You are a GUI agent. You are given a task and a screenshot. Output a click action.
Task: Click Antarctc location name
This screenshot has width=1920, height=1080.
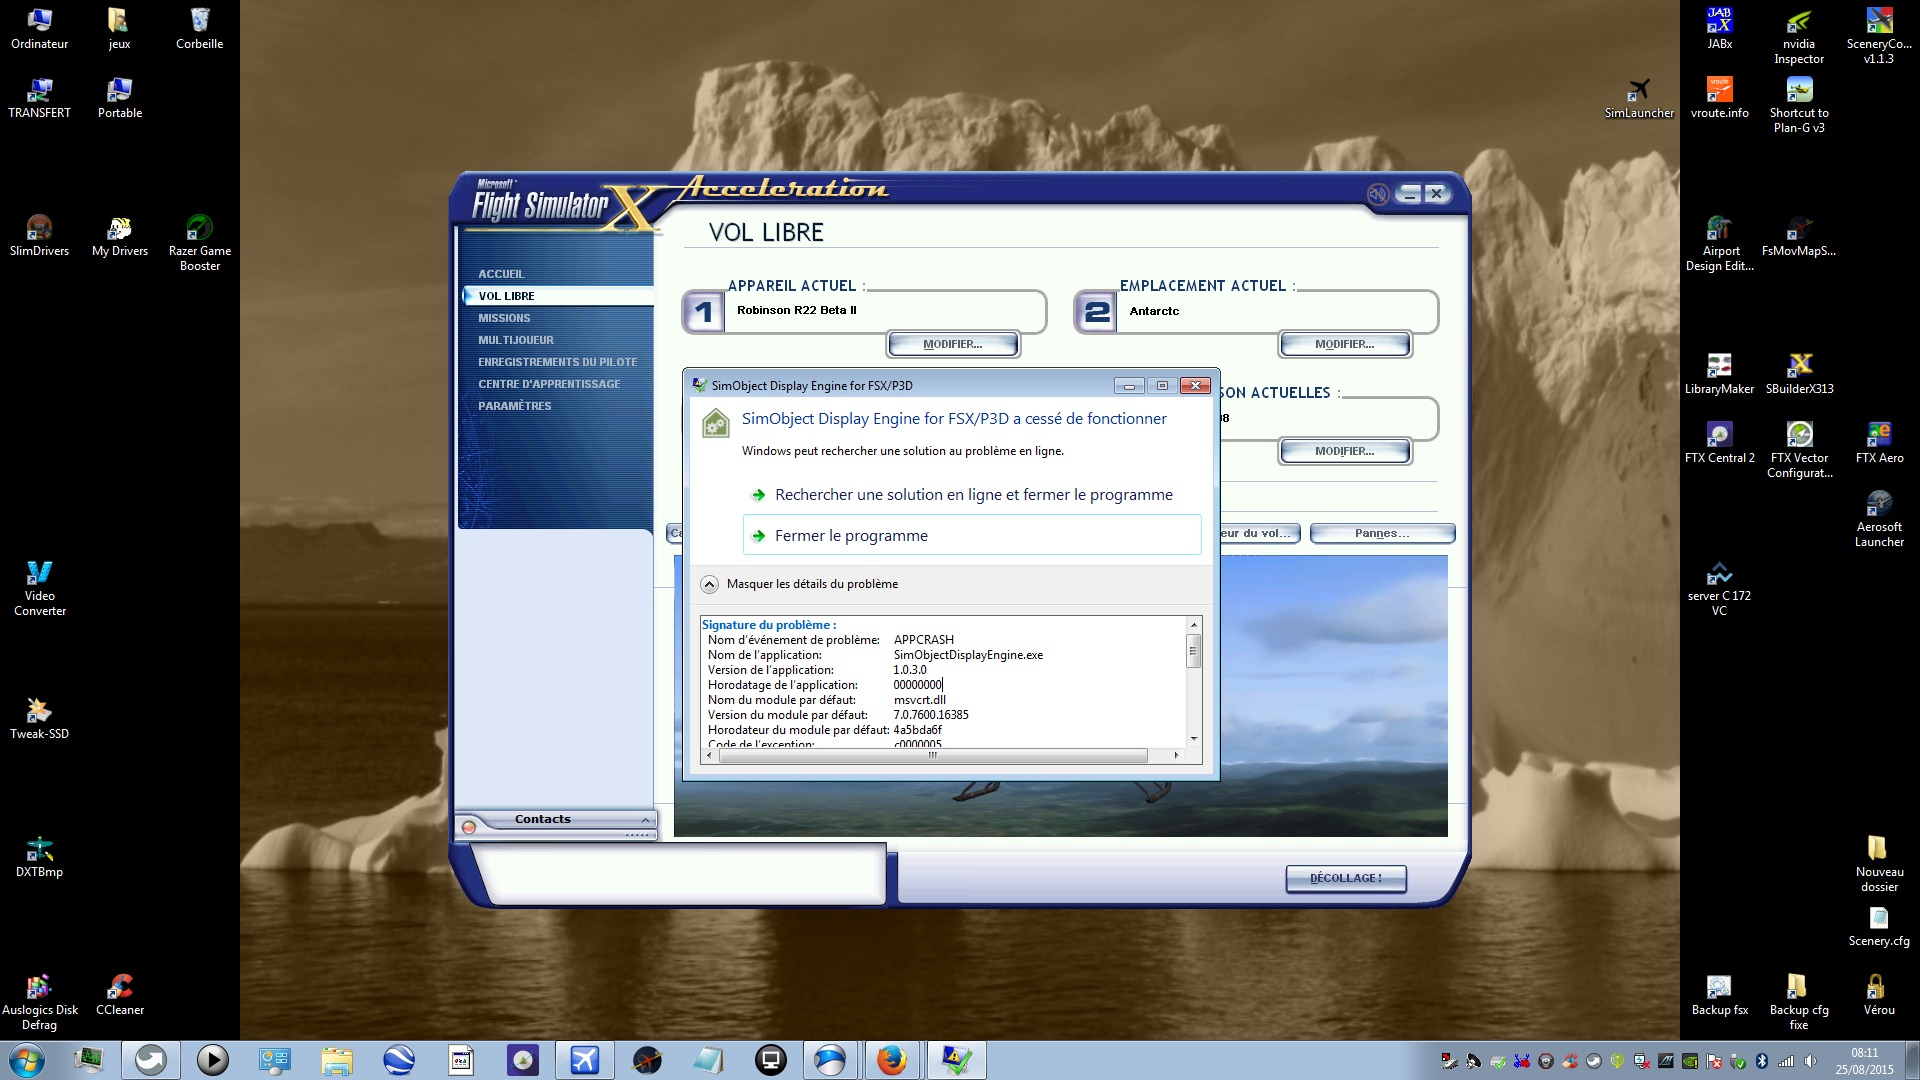pos(1154,311)
